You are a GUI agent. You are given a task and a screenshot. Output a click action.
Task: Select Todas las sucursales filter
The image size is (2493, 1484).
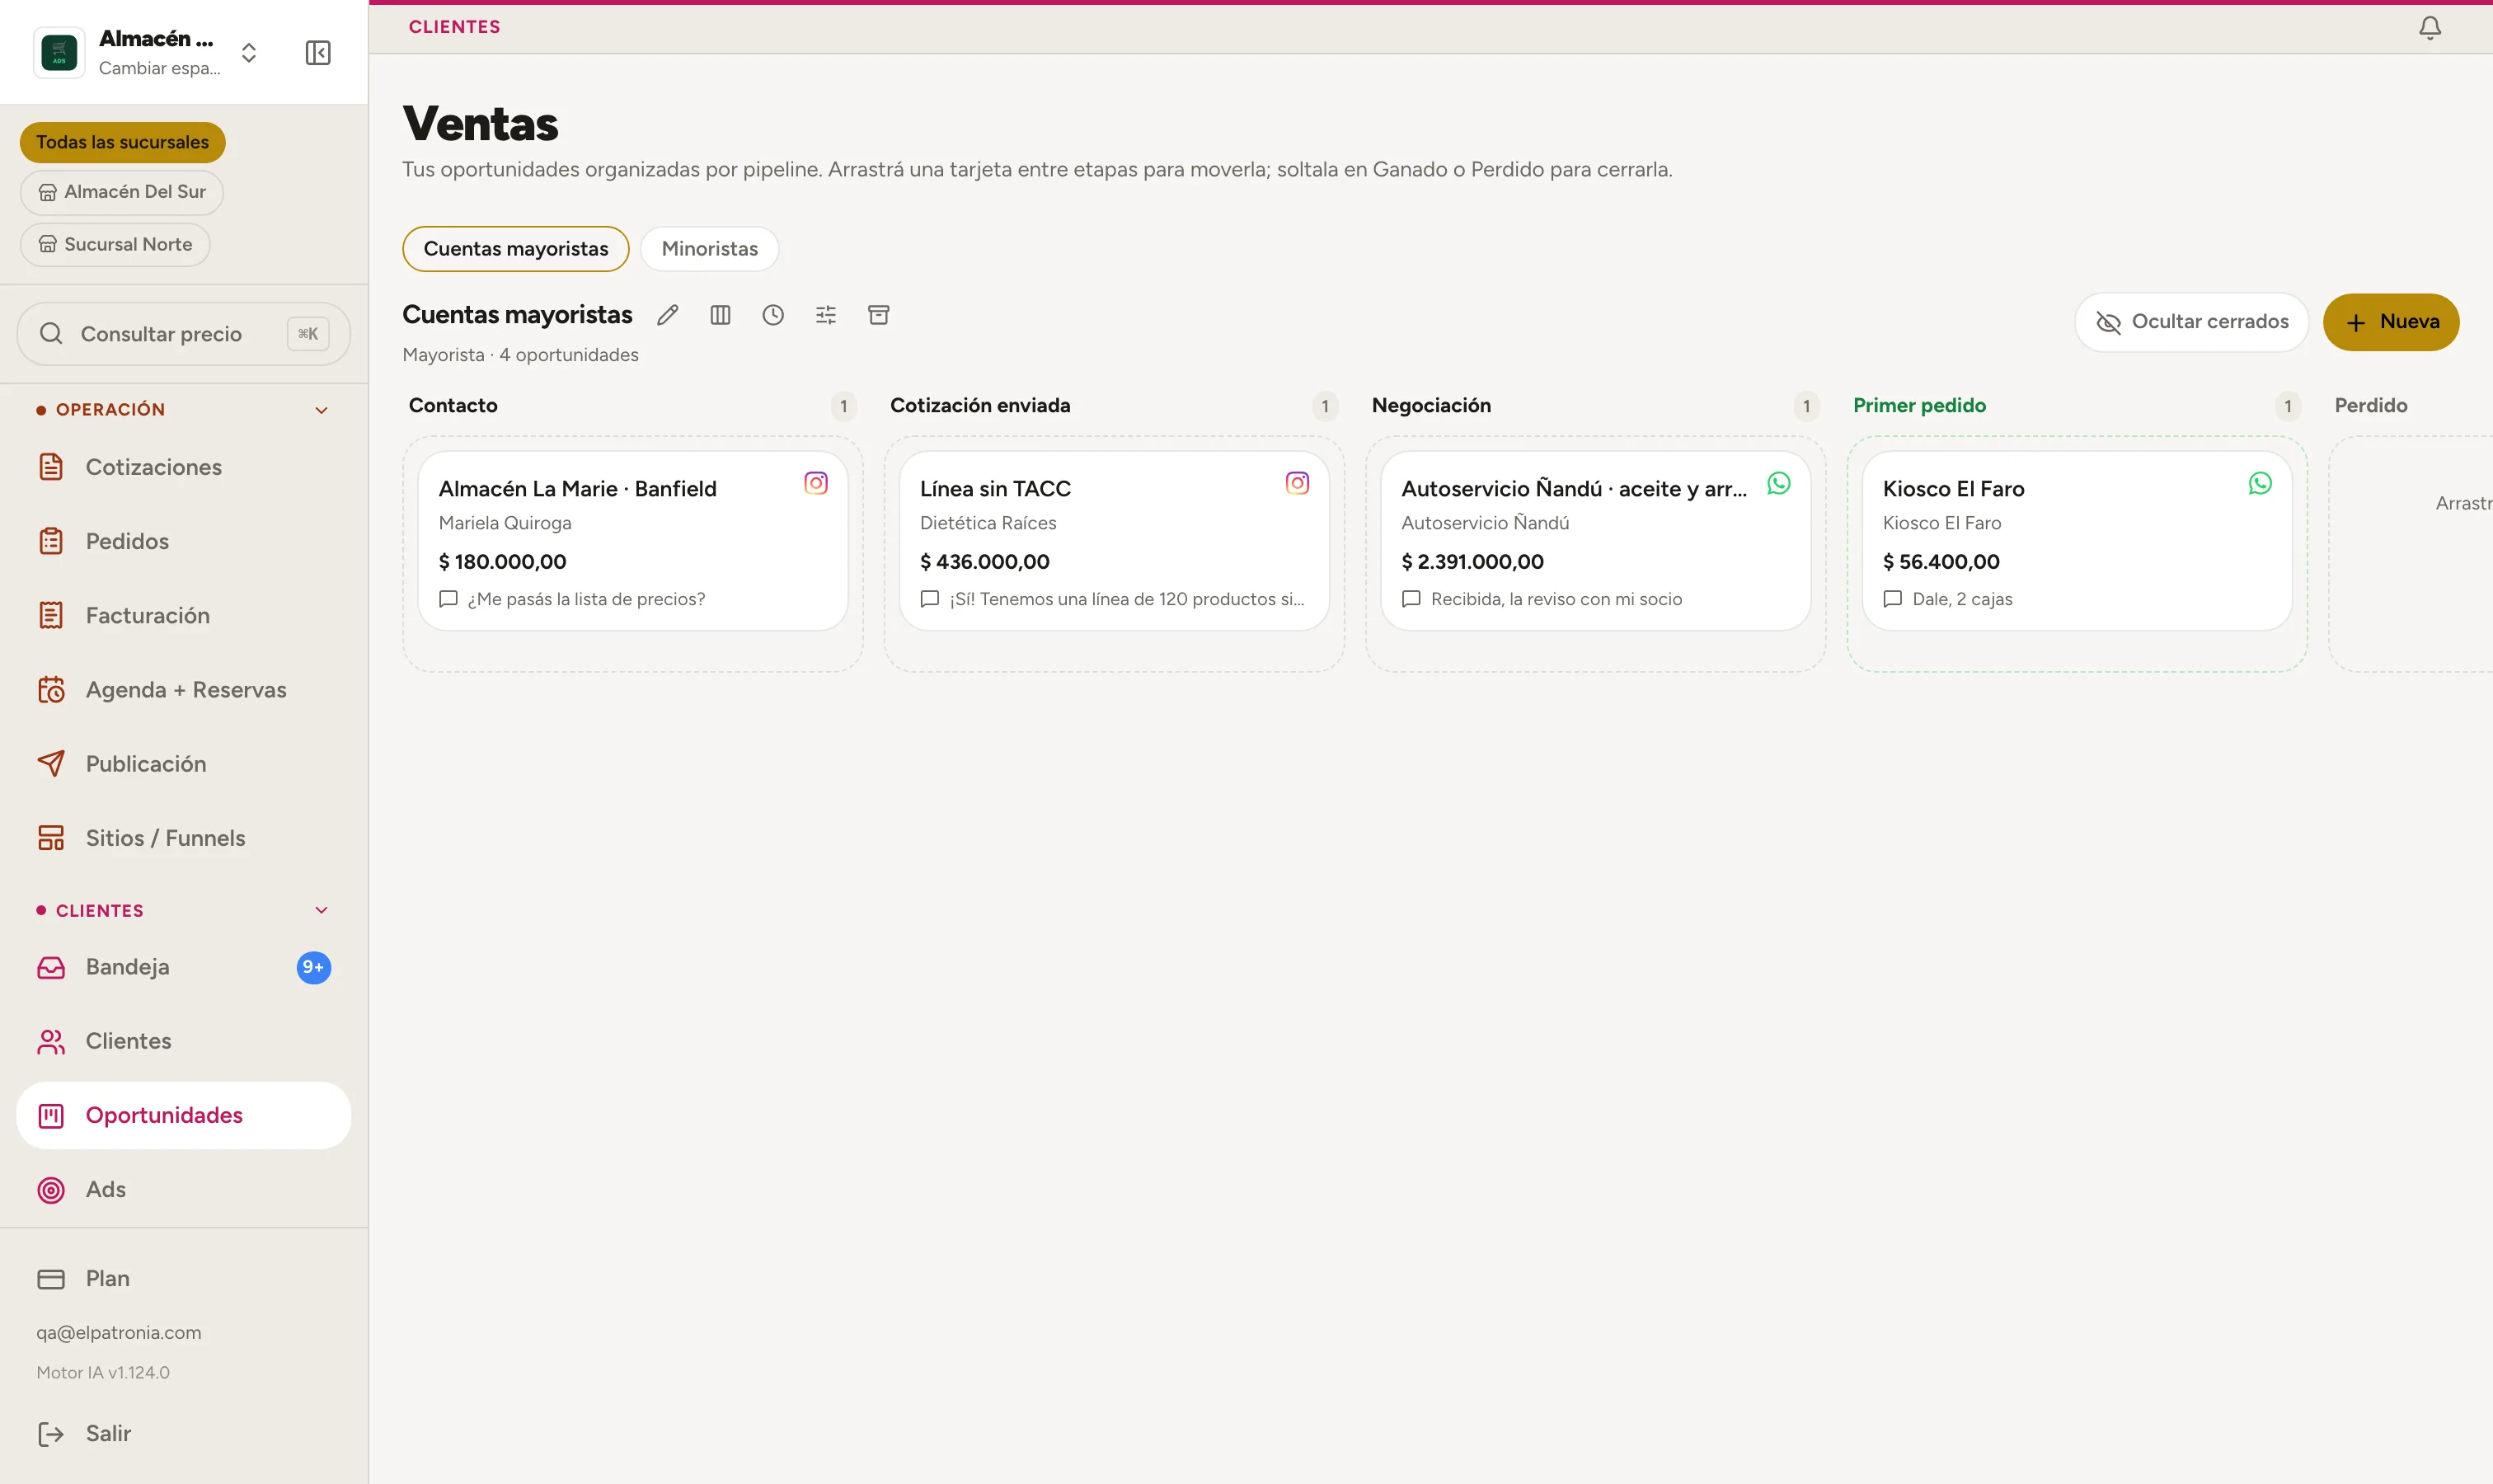[x=123, y=142]
